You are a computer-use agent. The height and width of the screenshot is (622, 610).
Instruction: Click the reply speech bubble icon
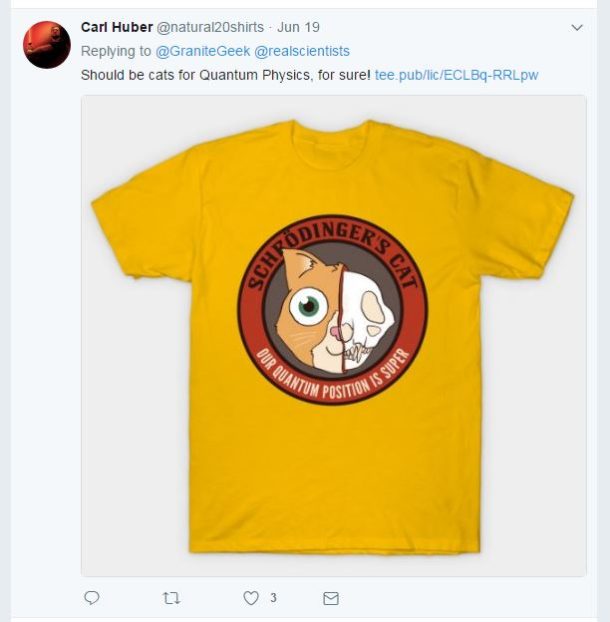click(92, 598)
